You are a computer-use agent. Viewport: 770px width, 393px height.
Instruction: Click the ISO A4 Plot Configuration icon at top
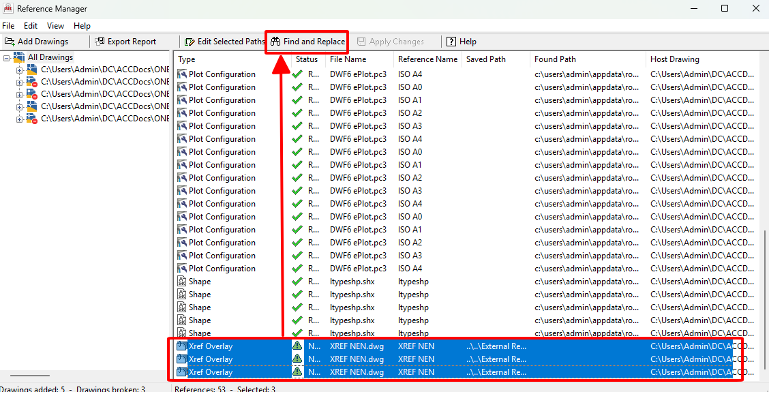(182, 74)
